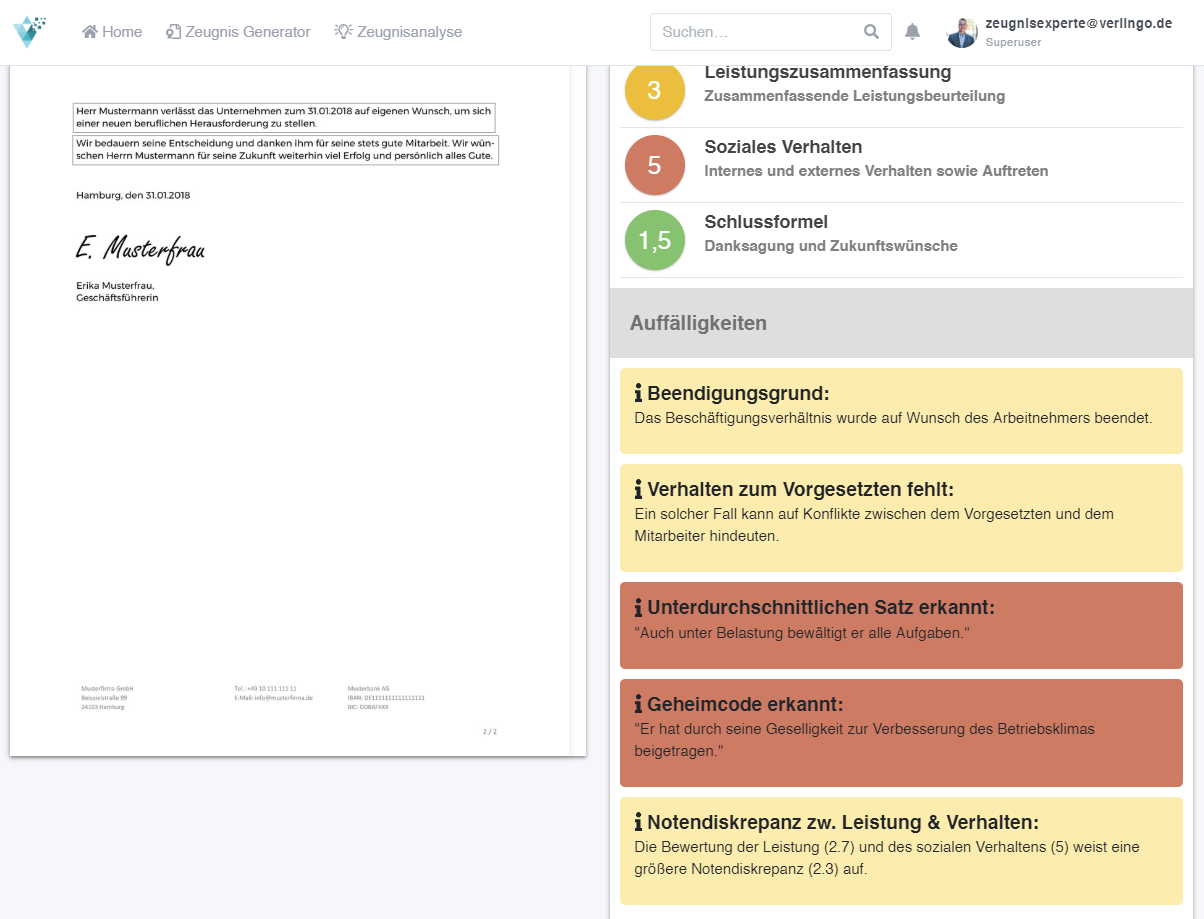
Task: Select the Verhalten zum Vorgesetzten fehlt card
Action: tap(901, 518)
